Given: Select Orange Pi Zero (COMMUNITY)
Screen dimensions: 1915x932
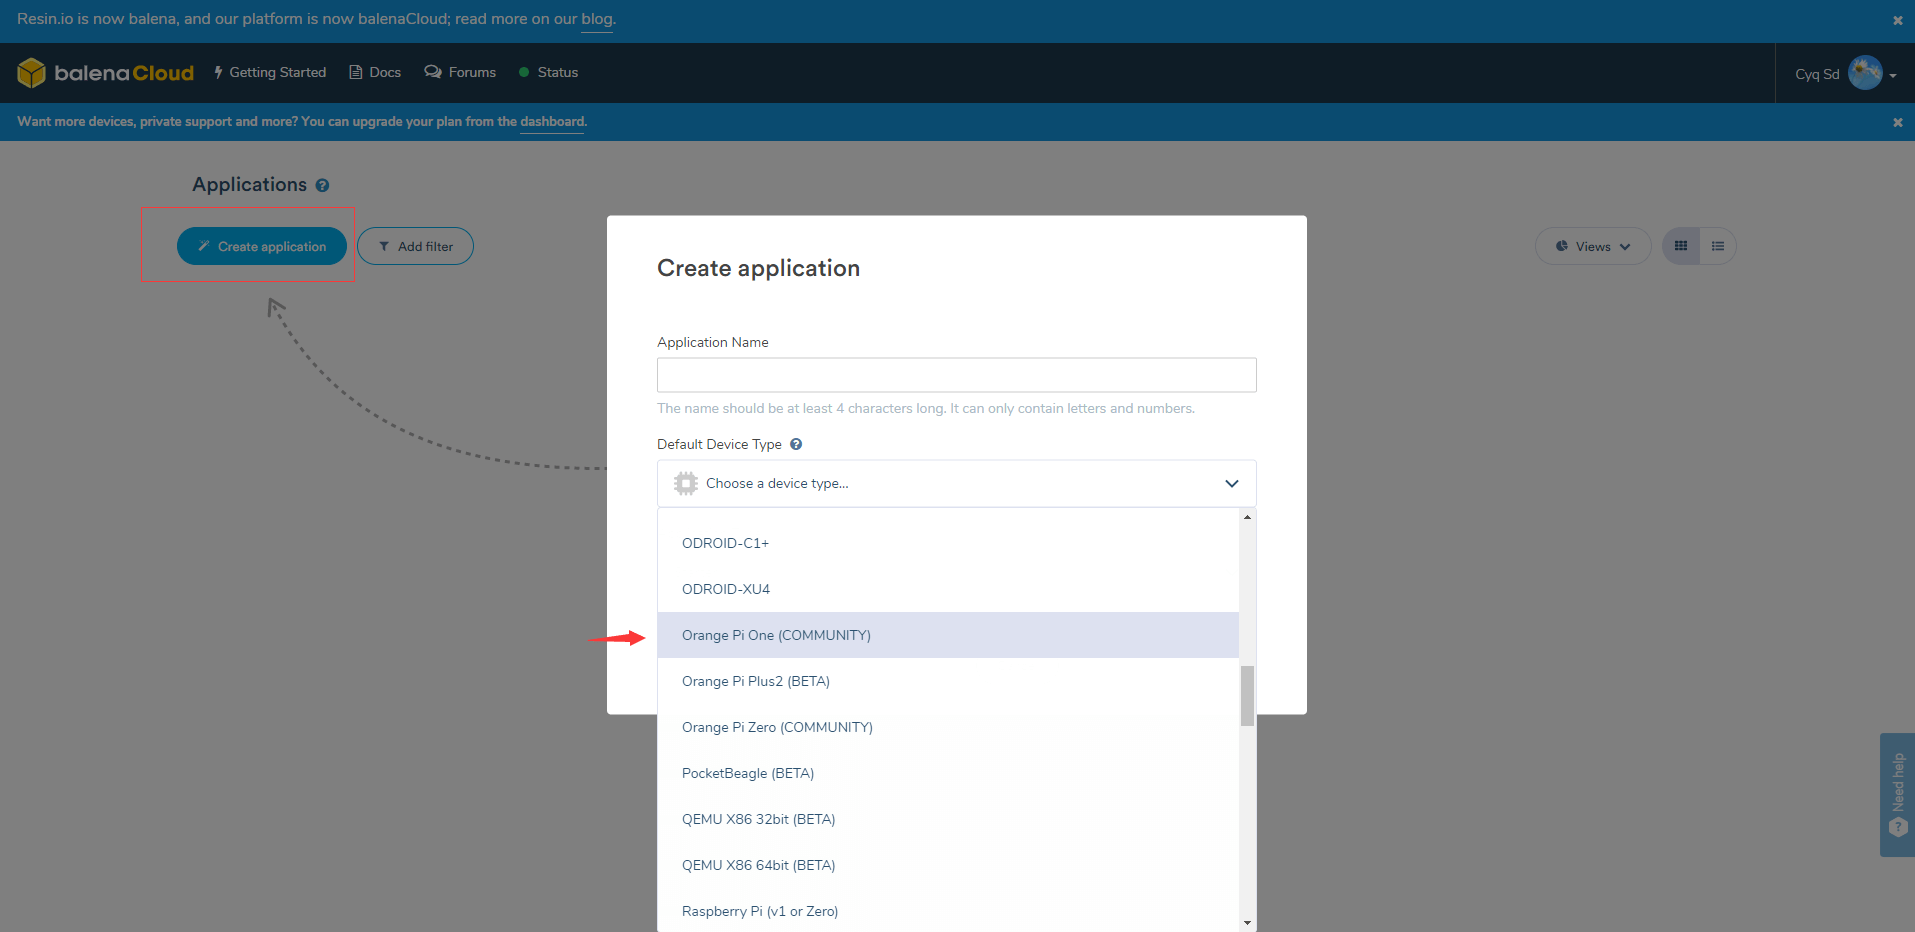Looking at the screenshot, I should (948, 727).
